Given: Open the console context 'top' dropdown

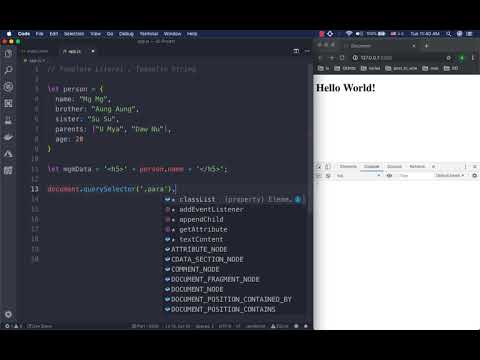Looking at the screenshot, I should click(359, 175).
